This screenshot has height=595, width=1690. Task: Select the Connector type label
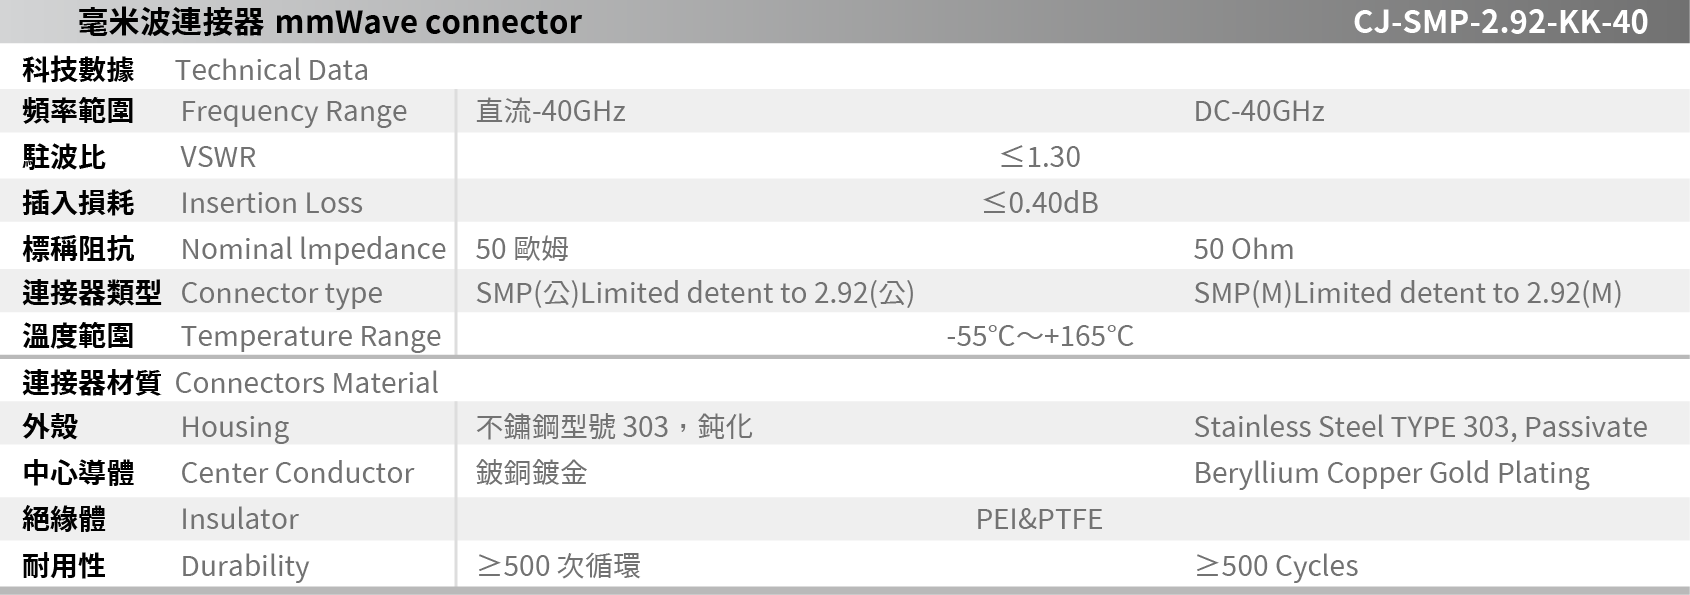[281, 293]
